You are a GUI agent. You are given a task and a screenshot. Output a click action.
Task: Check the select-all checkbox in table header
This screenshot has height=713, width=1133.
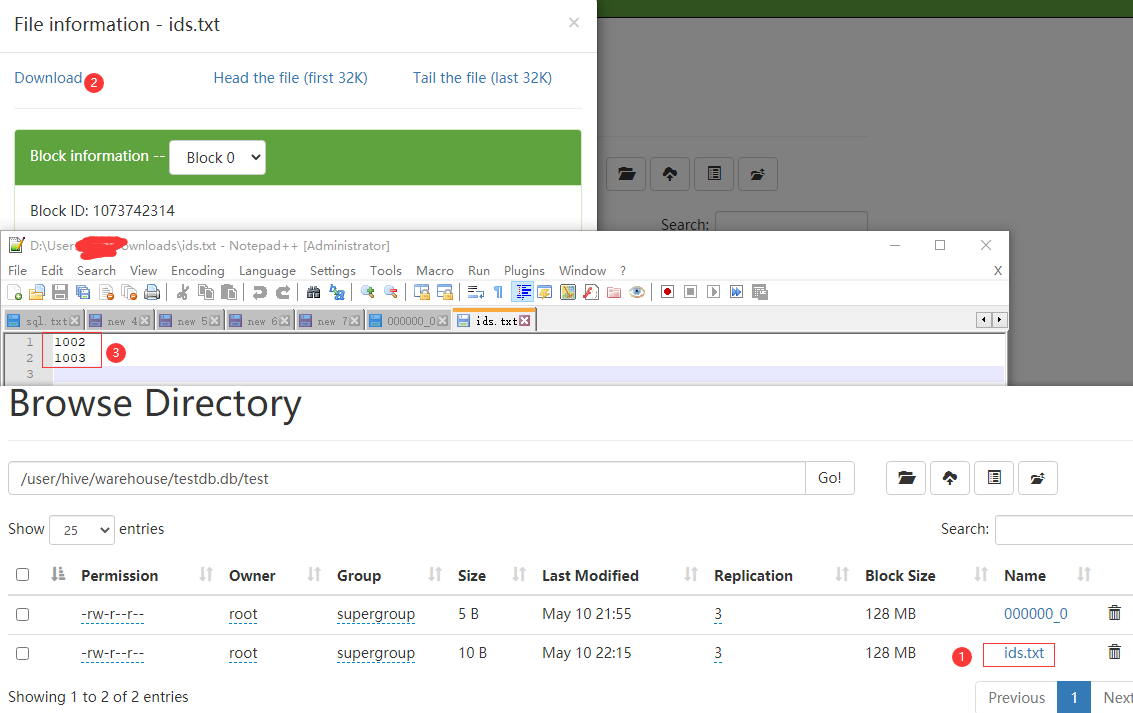point(22,575)
